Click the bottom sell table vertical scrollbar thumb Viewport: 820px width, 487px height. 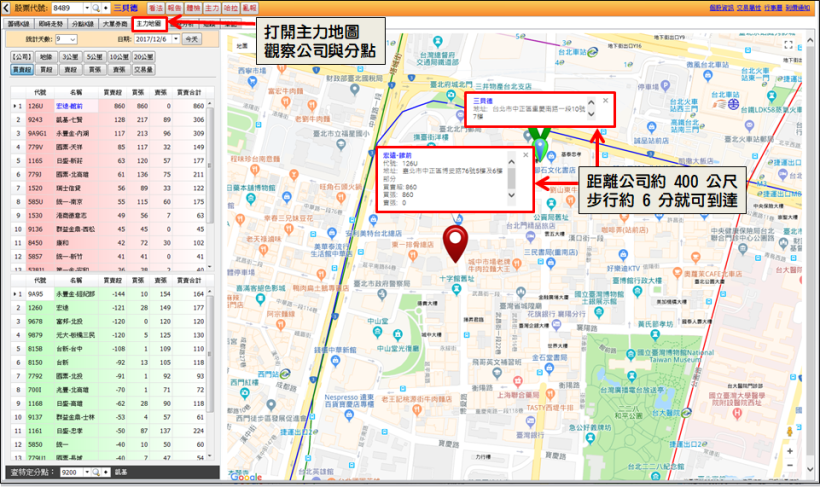(x=210, y=354)
